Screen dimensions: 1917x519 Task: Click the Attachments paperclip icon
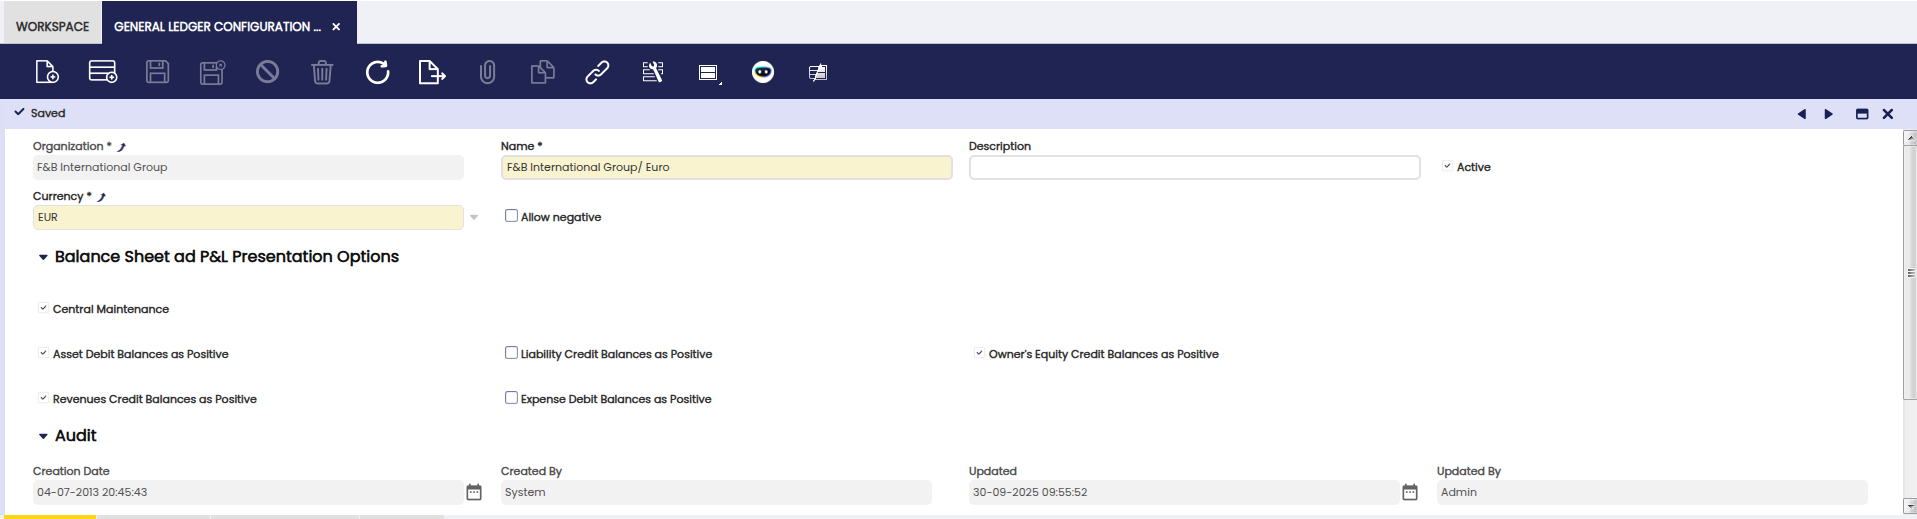tap(487, 72)
